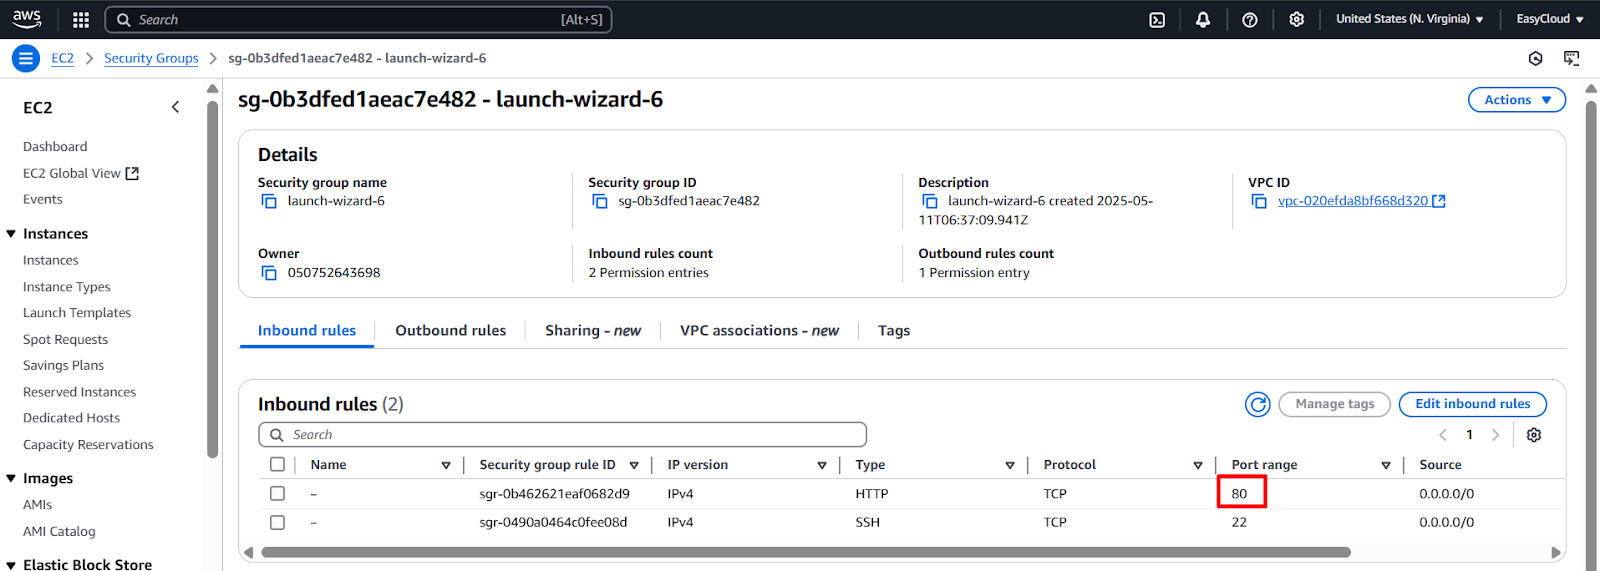Switch to the Outbound rules tab

tap(451, 331)
